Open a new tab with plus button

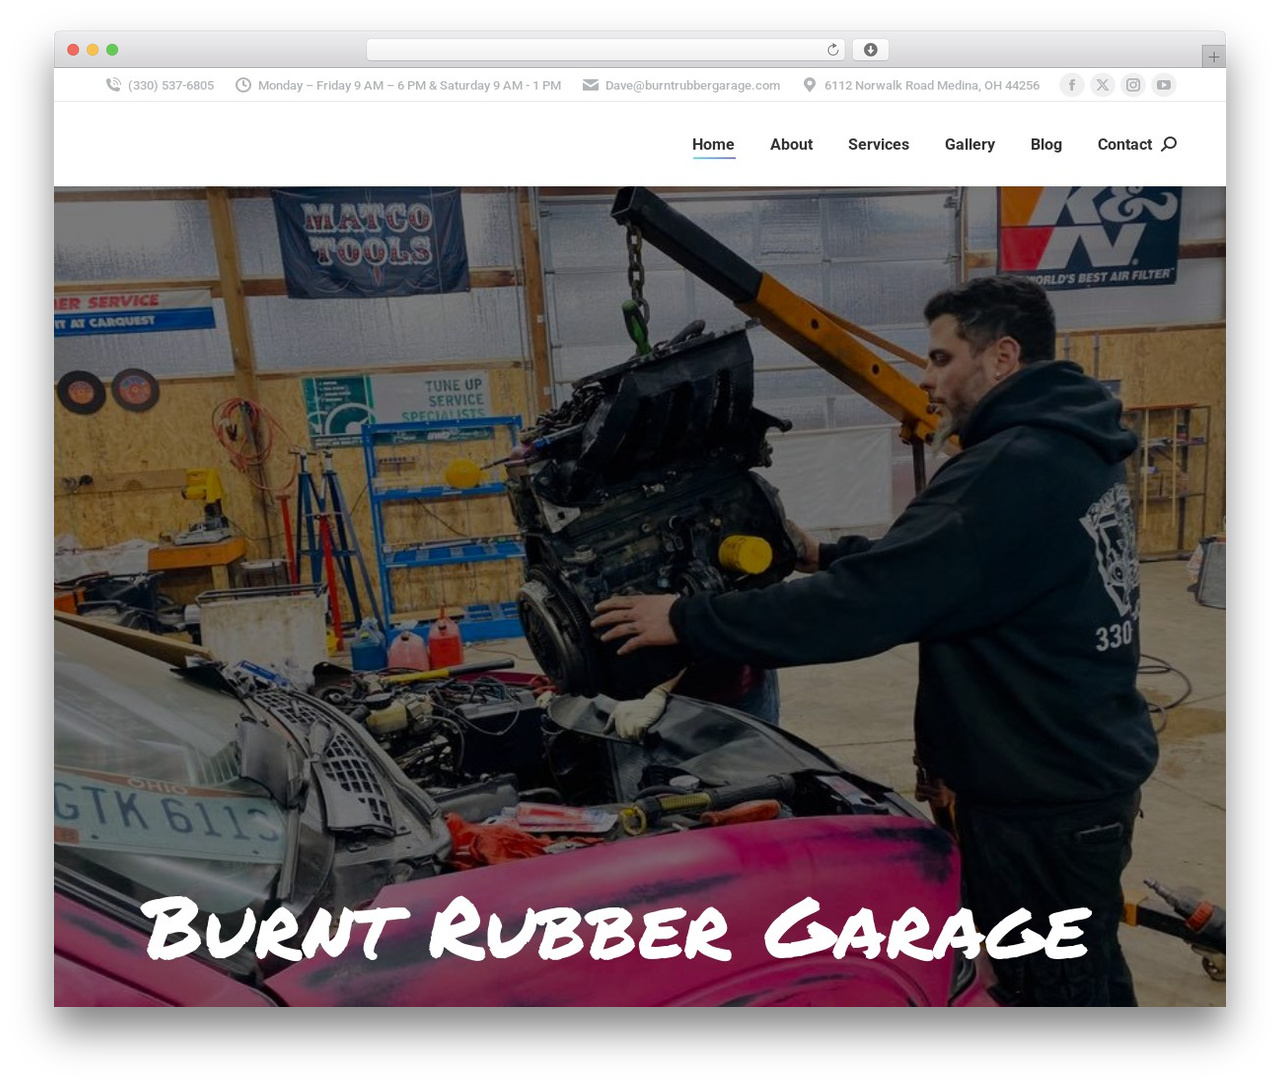[x=1213, y=57]
